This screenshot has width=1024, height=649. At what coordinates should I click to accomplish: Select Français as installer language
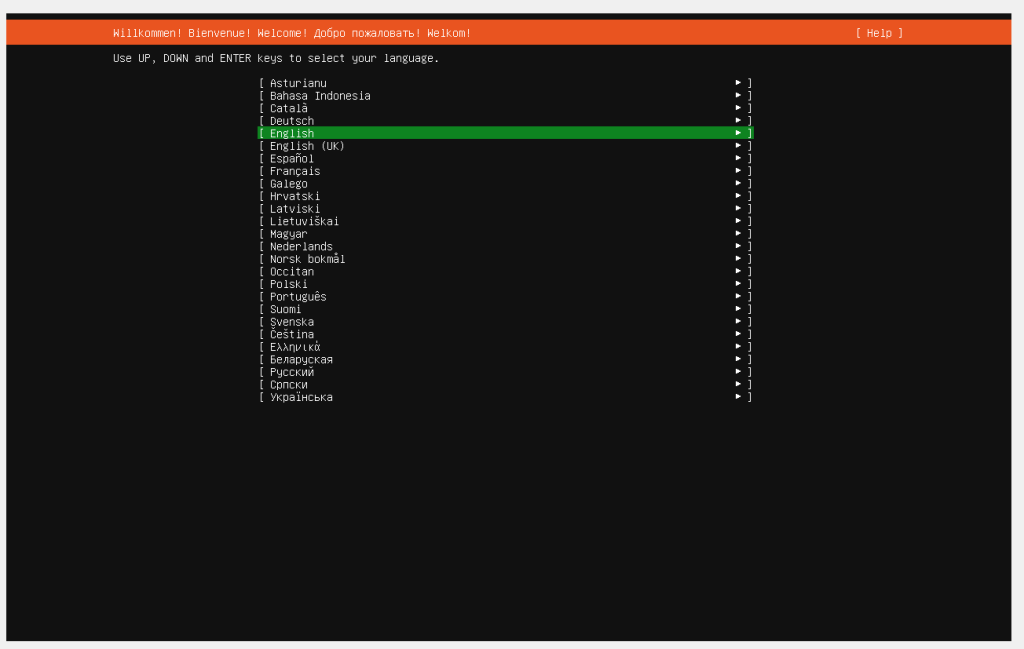pos(295,171)
